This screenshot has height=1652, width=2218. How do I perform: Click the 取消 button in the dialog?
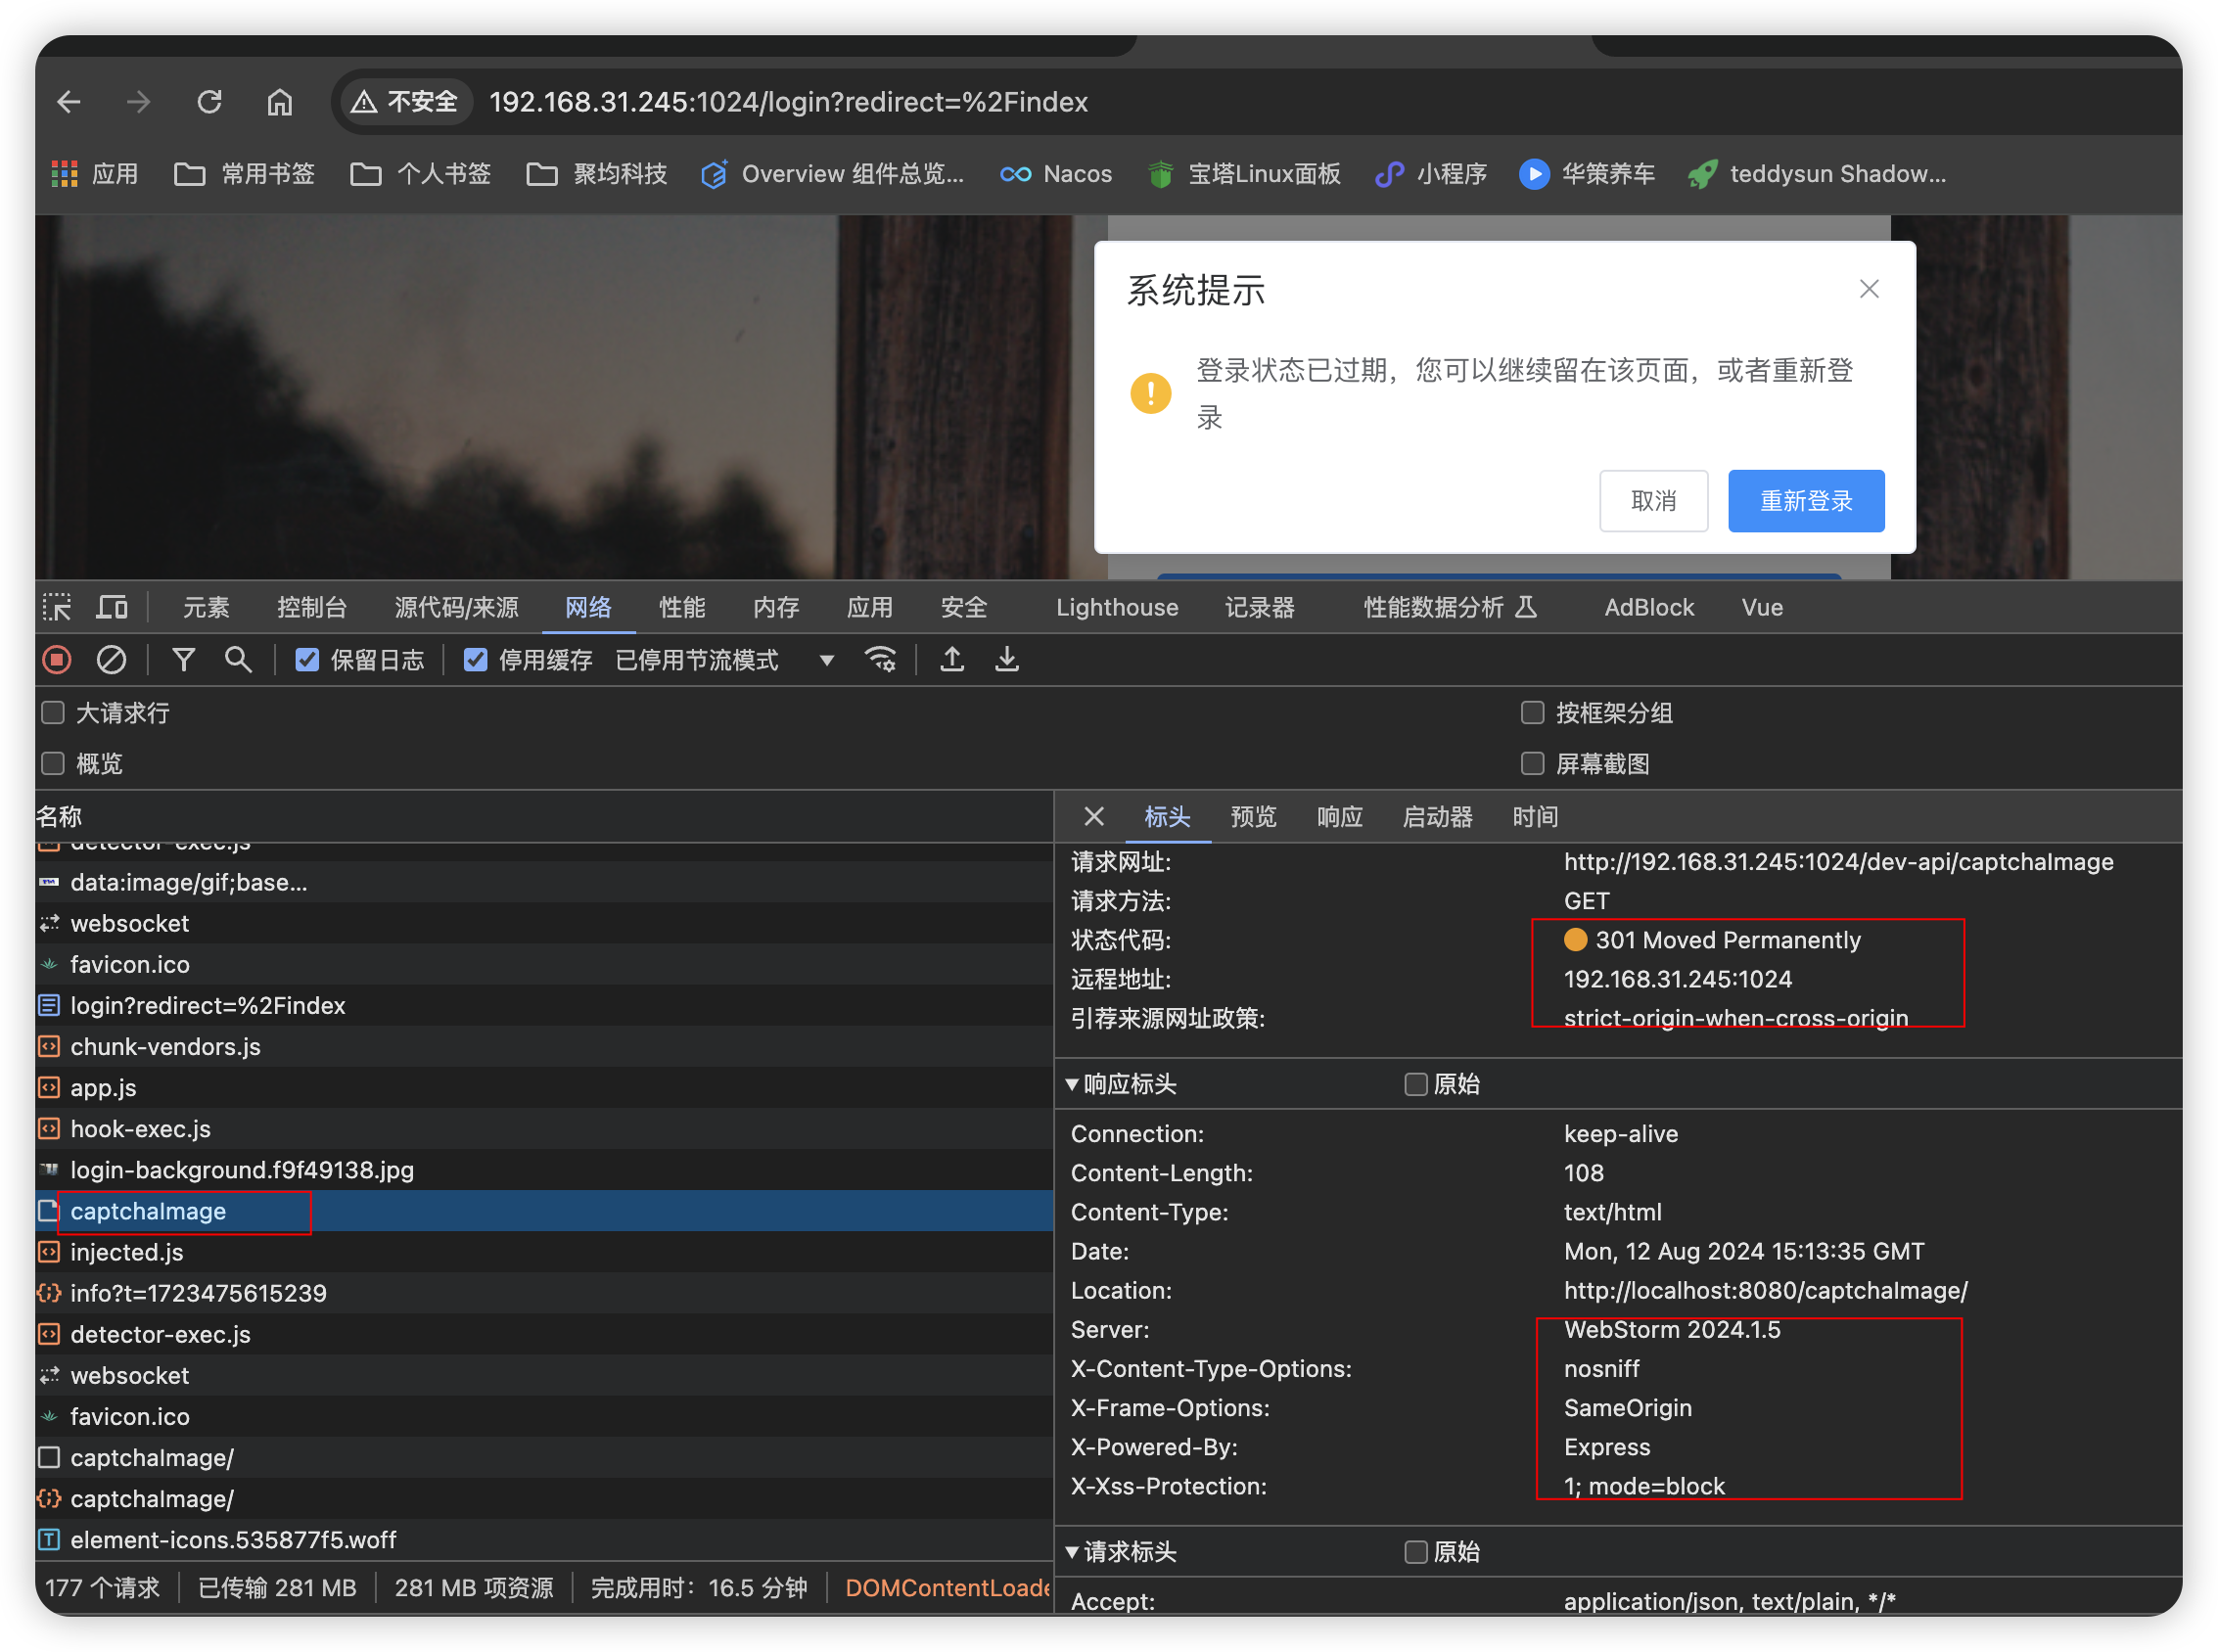tap(1653, 501)
